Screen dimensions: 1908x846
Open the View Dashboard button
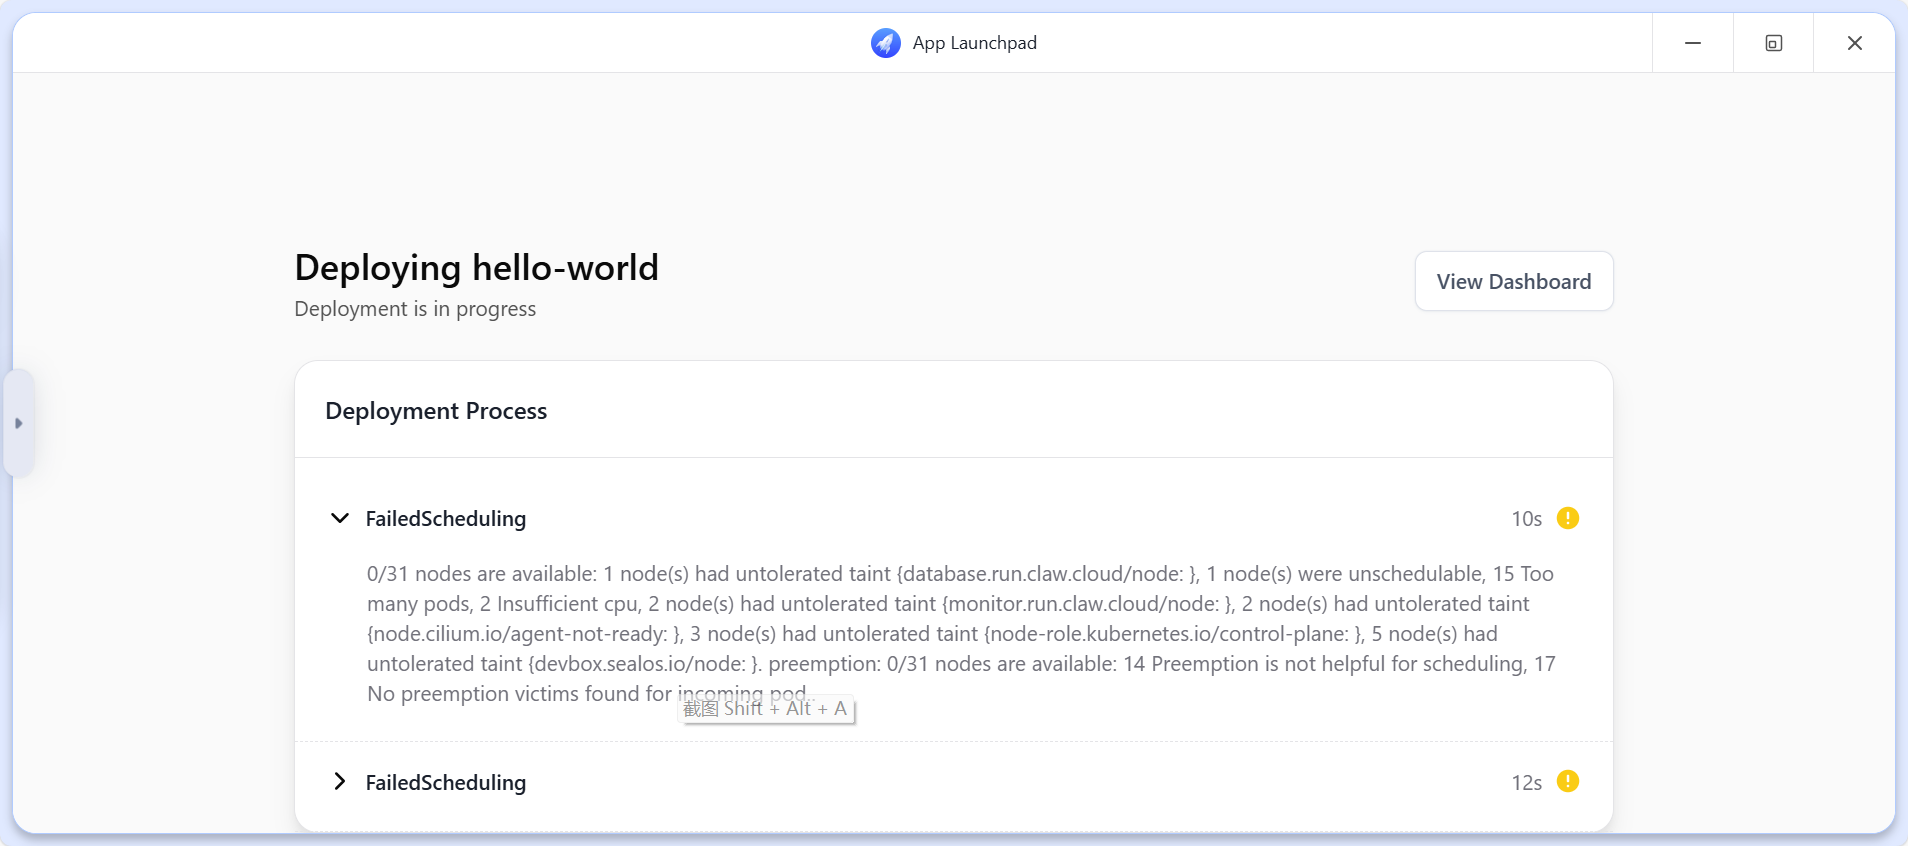pyautogui.click(x=1513, y=281)
